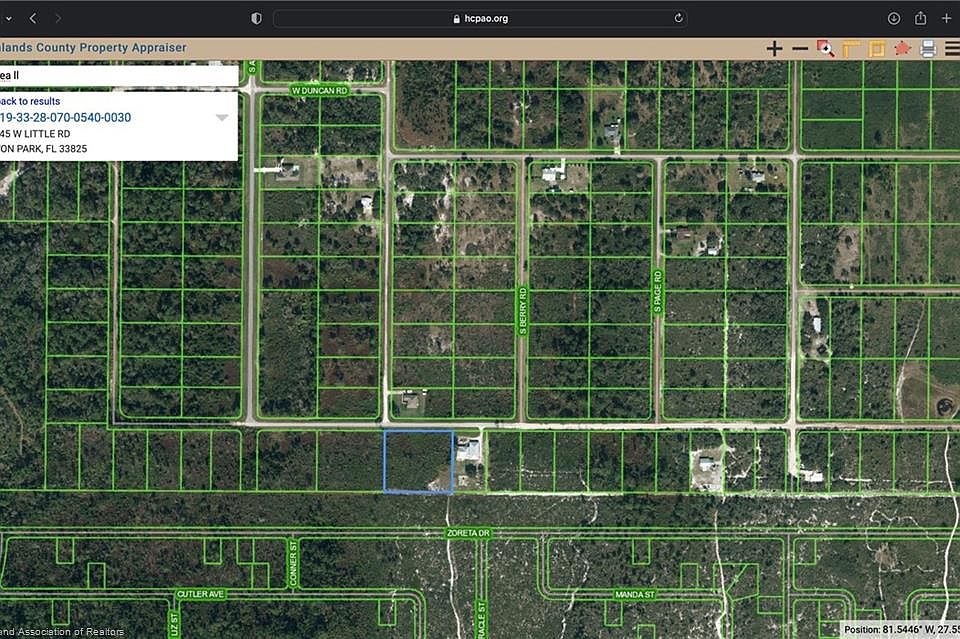The image size is (960, 639).
Task: Select the parcel identify magnifier tool
Action: click(825, 49)
